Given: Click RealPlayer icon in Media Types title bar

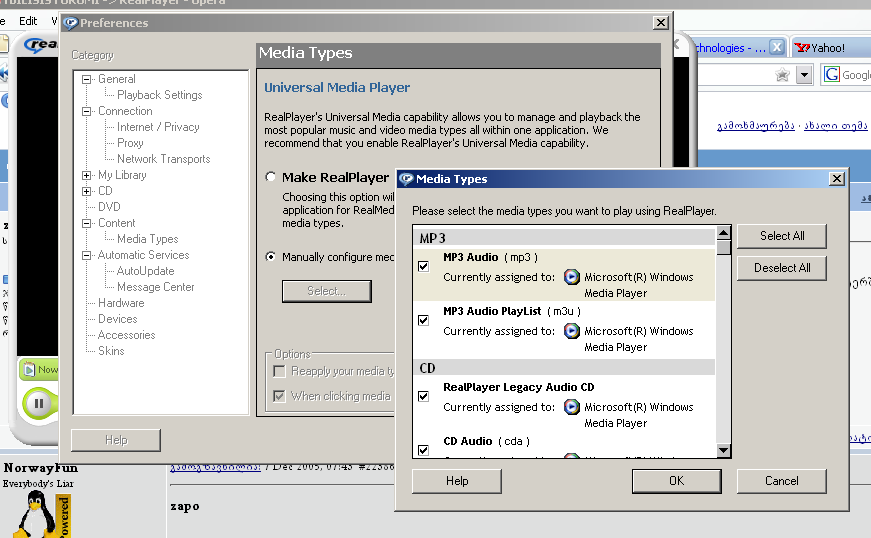Looking at the screenshot, I should 406,179.
